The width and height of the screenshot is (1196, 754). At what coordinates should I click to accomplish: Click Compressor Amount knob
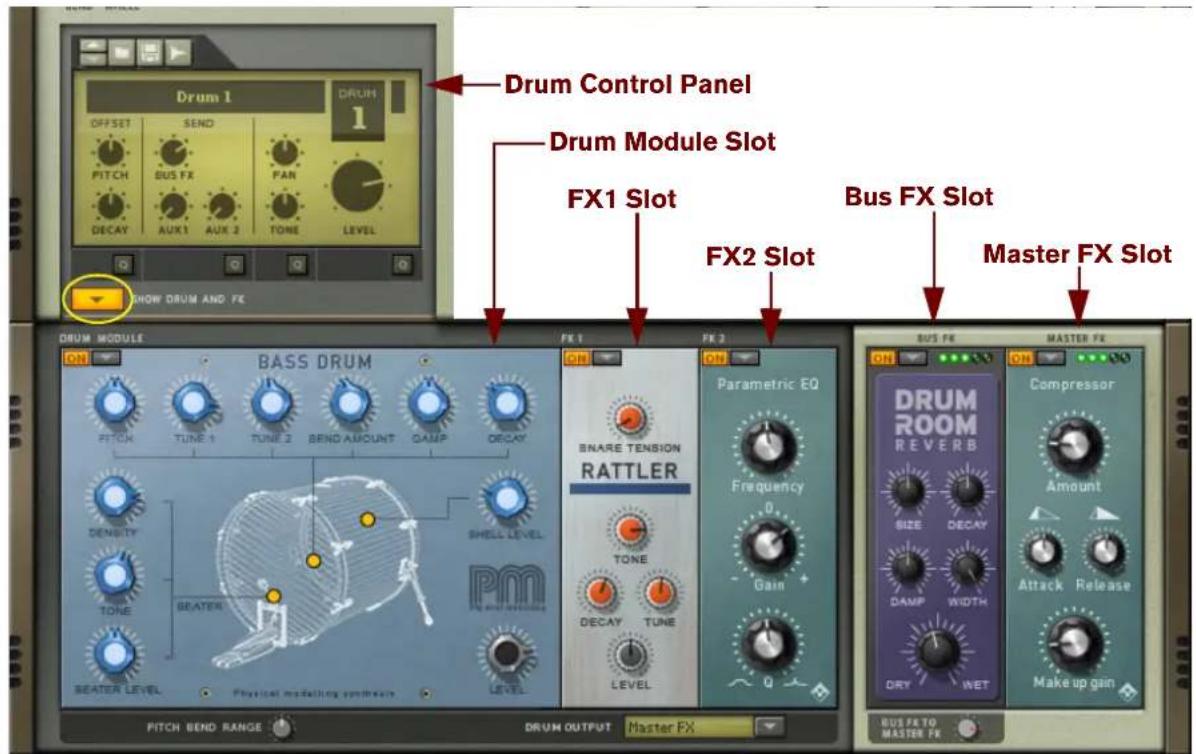point(1074,446)
